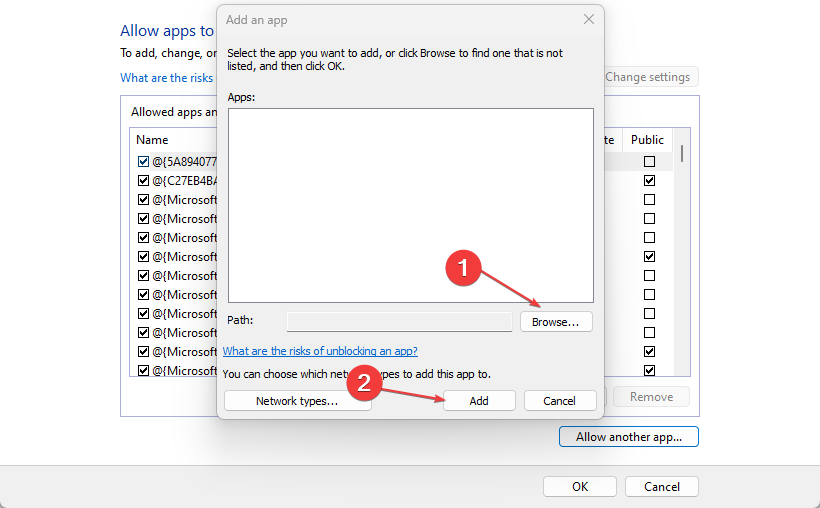Click the 'Allowed apps an' label

[x=174, y=112]
